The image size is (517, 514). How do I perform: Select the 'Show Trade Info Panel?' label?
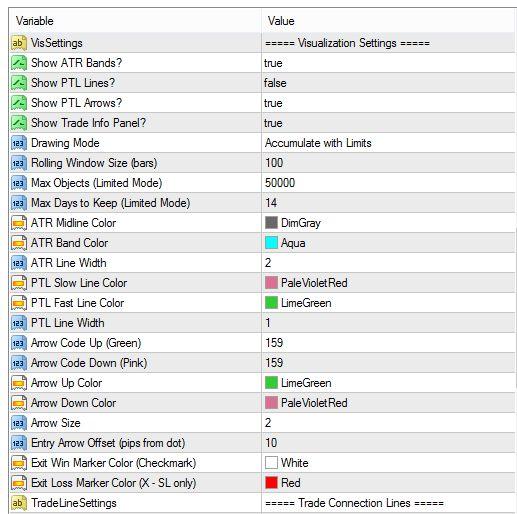click(88, 123)
